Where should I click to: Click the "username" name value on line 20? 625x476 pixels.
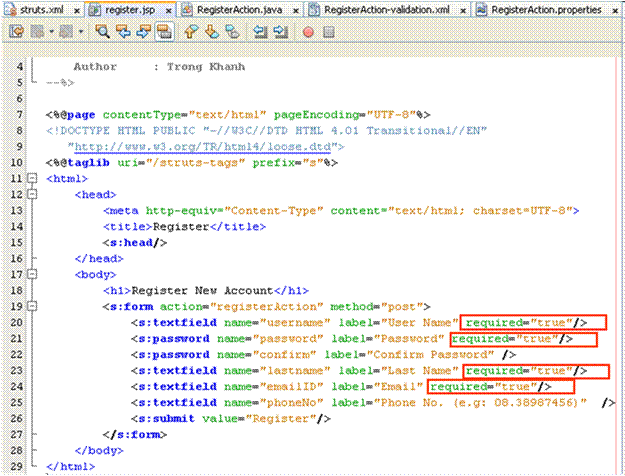295,323
